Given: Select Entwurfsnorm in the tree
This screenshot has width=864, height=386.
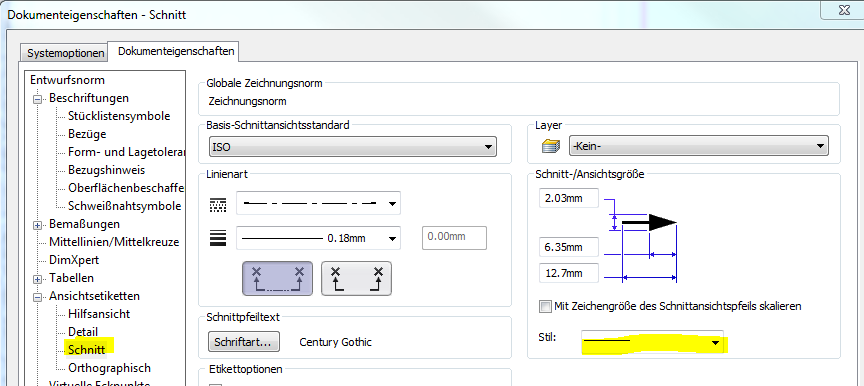Looking at the screenshot, I should click(x=67, y=80).
